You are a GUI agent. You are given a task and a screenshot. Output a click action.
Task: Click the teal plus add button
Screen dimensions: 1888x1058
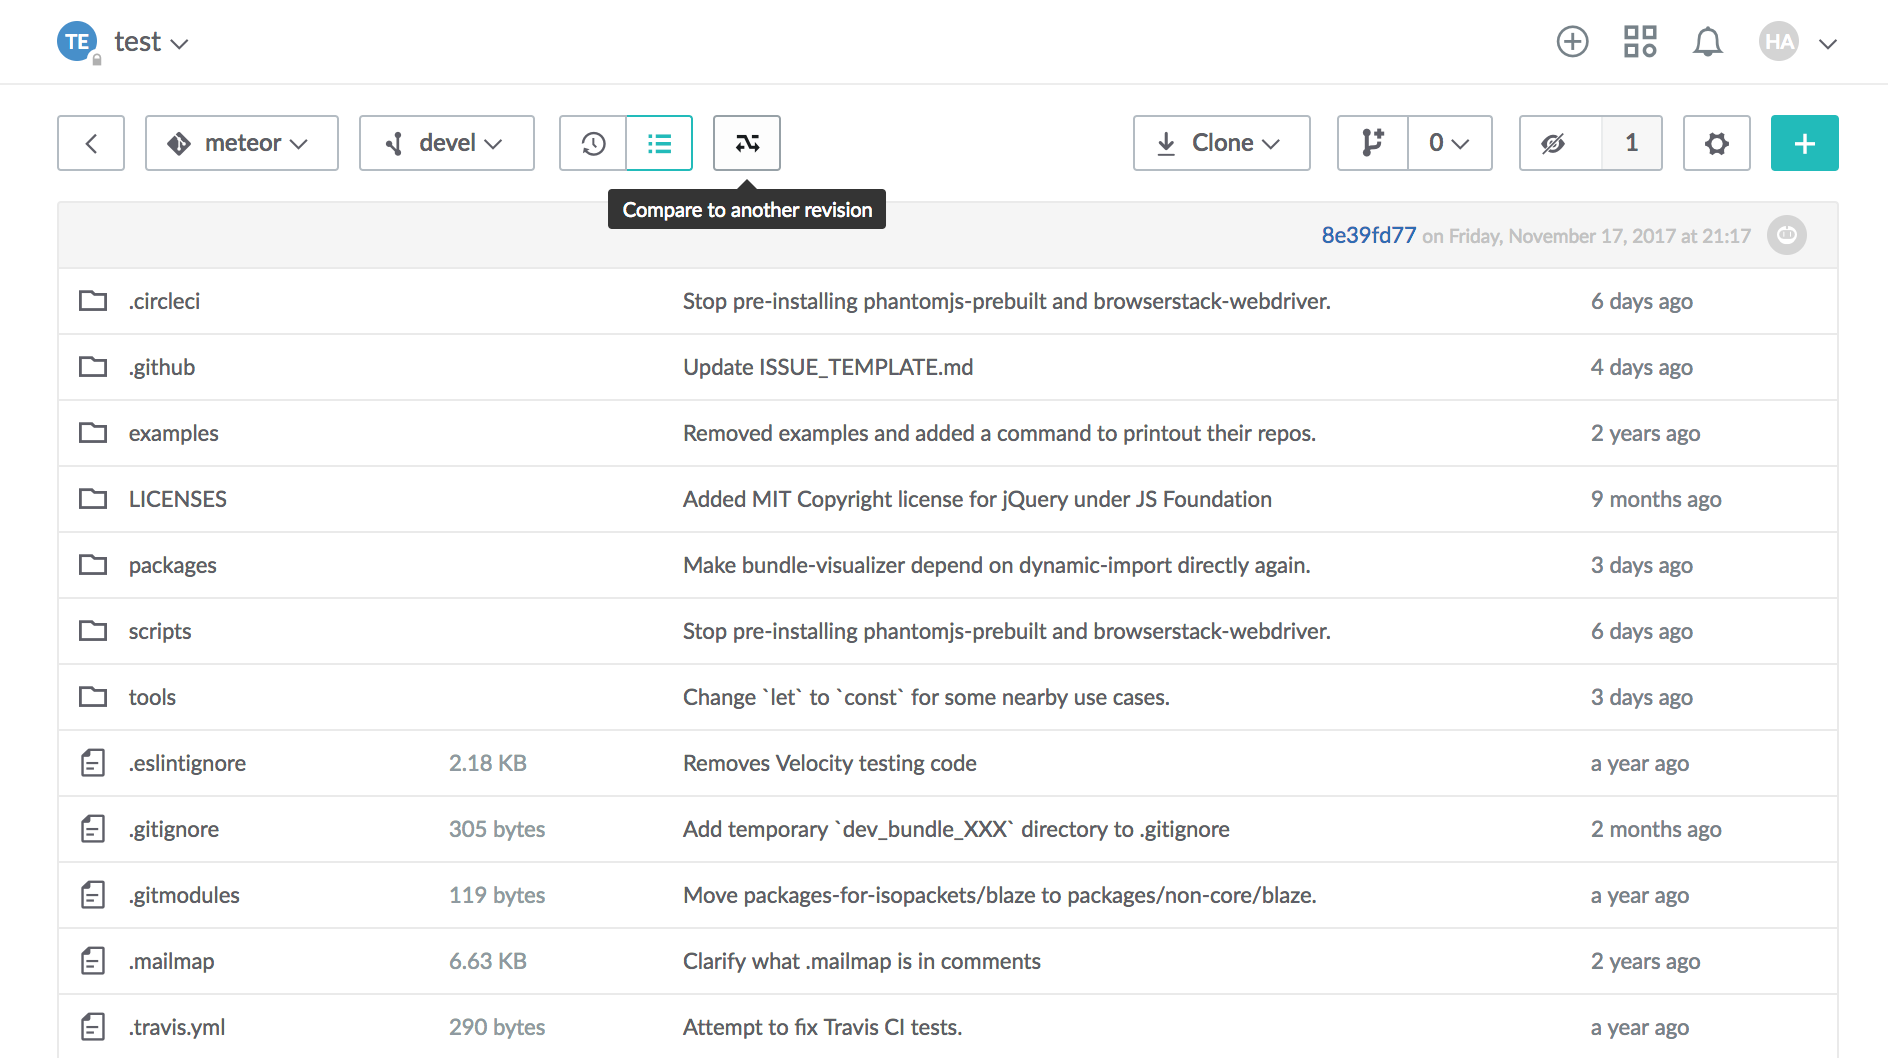click(1804, 143)
